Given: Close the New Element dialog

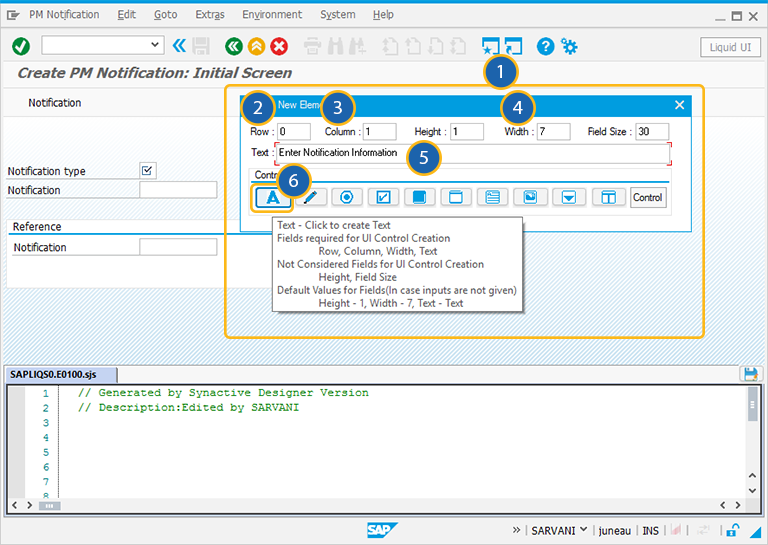Looking at the screenshot, I should click(679, 105).
